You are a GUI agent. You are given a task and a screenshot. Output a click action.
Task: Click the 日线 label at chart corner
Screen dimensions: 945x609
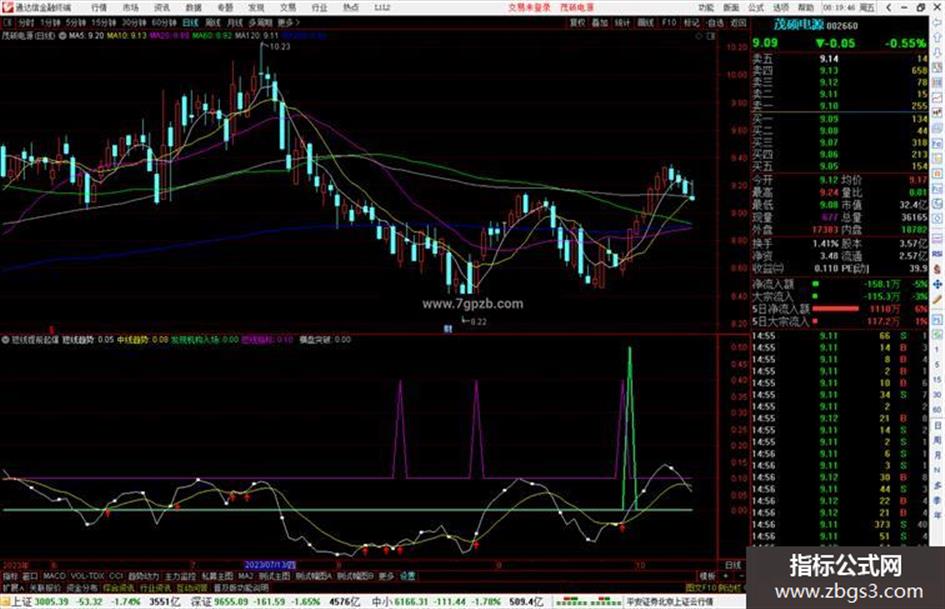click(733, 565)
